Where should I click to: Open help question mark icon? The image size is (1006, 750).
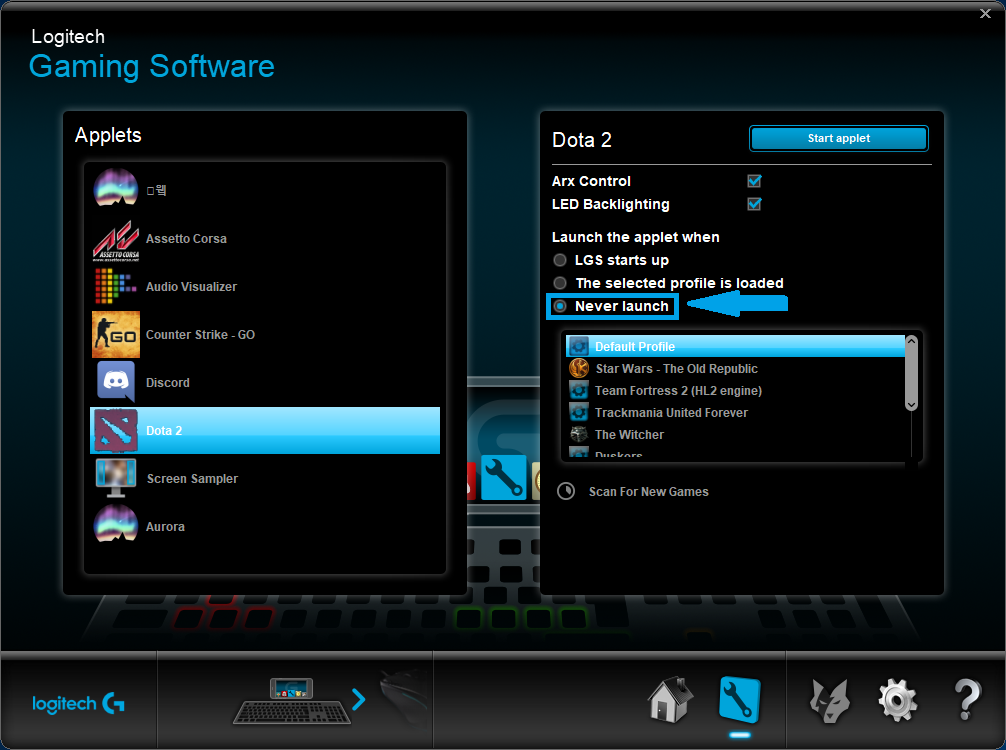click(967, 700)
